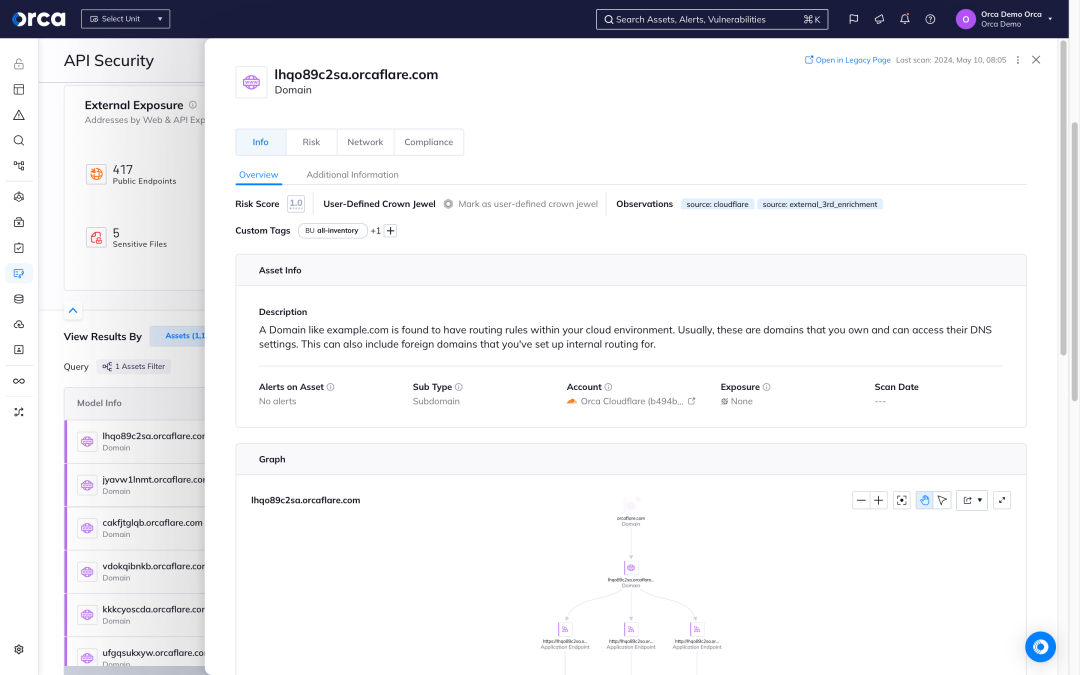This screenshot has height=675, width=1080.
Task: Open the help question mark icon
Action: (930, 19)
